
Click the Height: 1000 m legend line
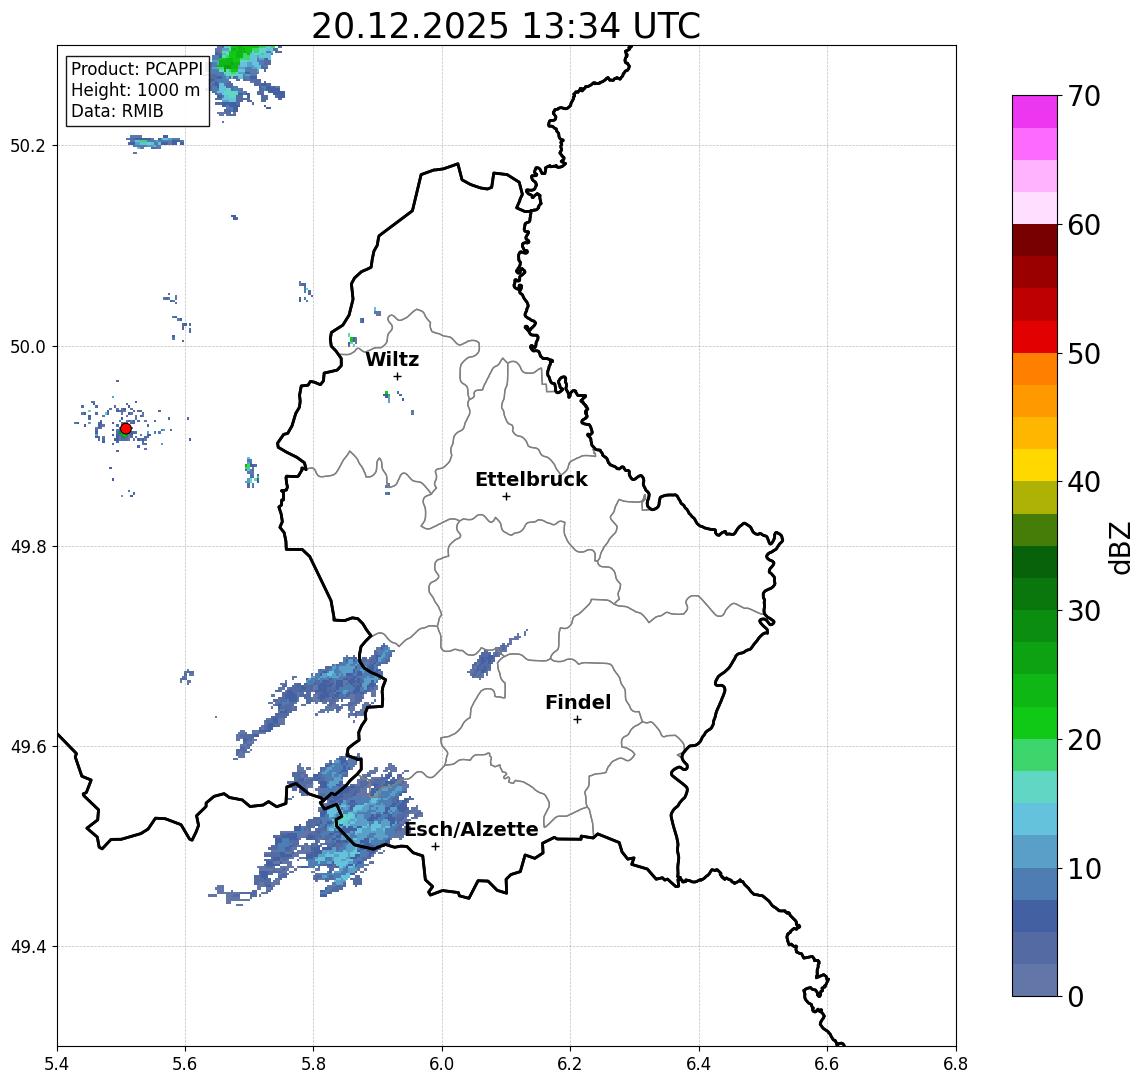[135, 90]
